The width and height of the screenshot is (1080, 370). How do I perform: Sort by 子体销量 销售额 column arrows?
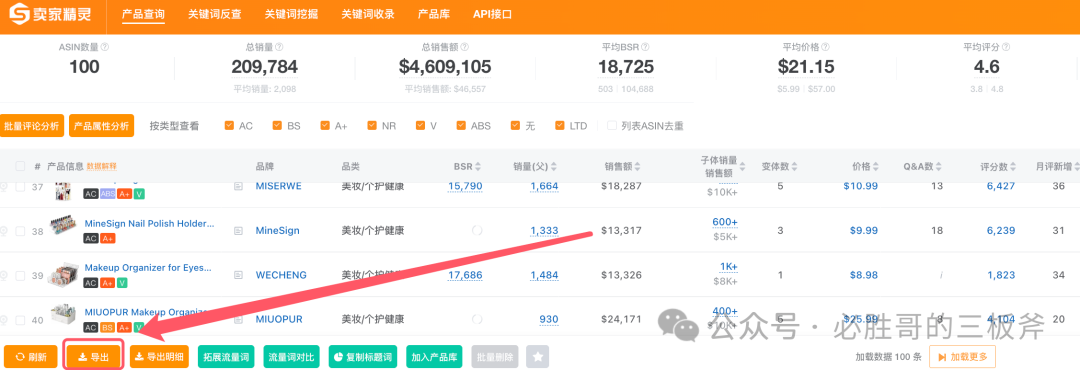[x=743, y=167]
